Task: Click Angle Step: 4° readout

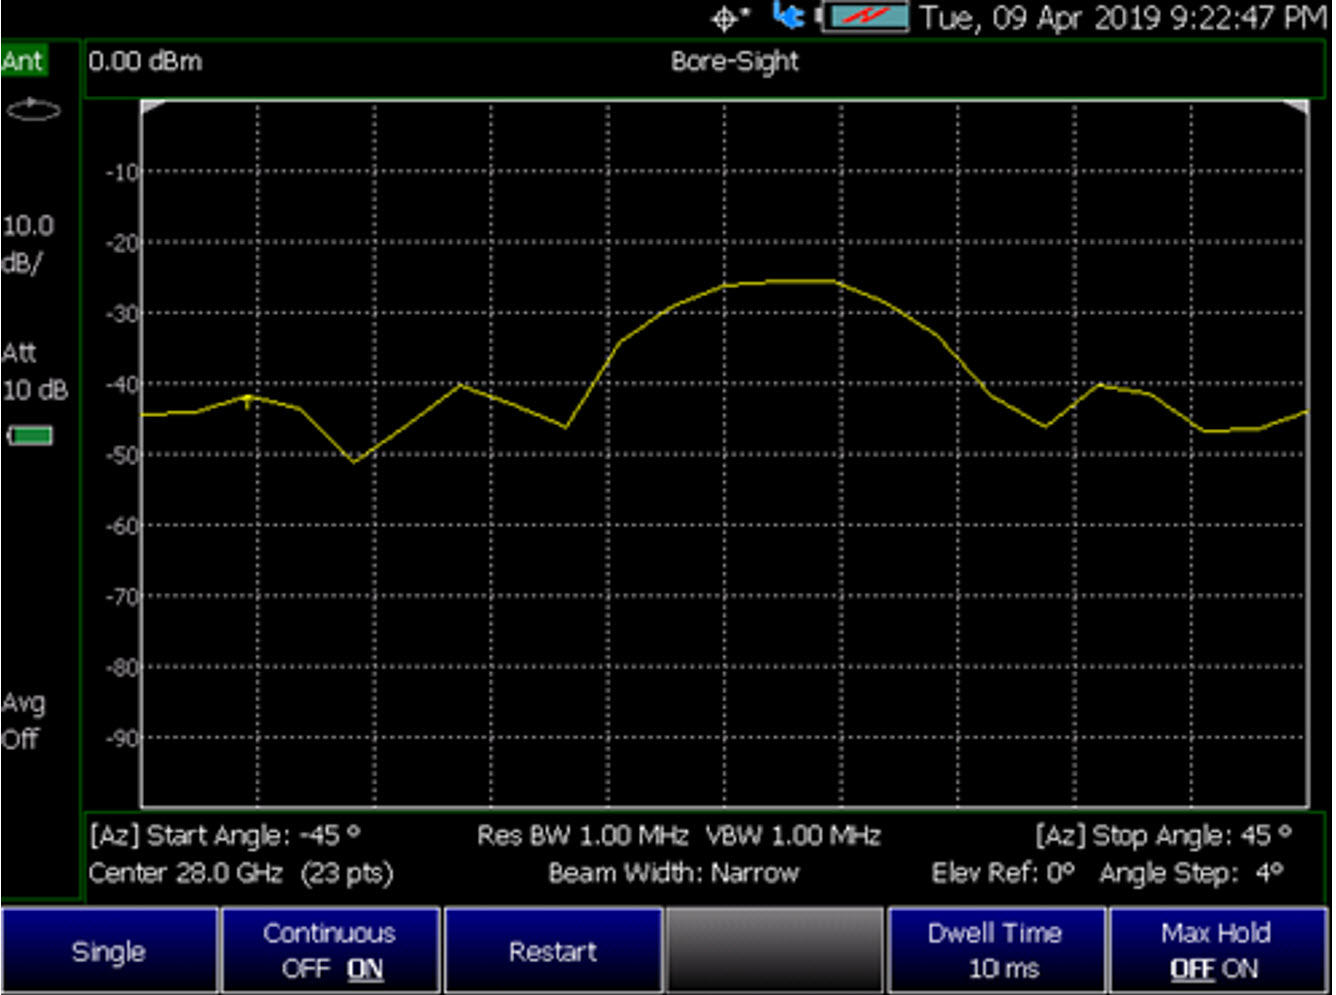Action: (x=1191, y=873)
